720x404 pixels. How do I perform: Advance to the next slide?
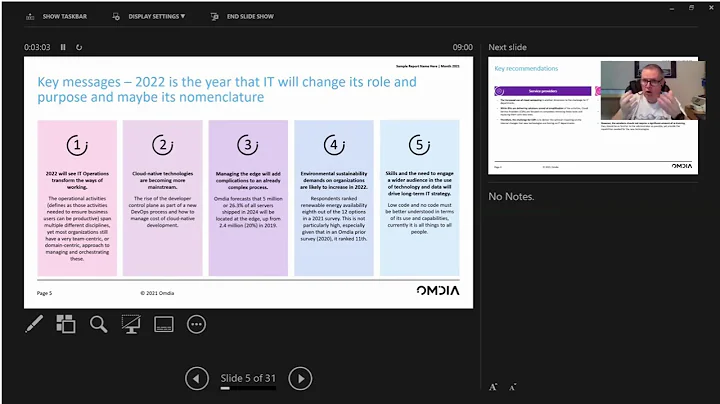point(300,379)
